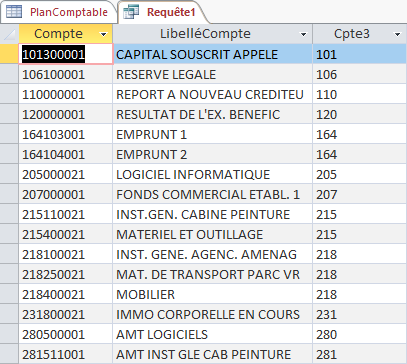Click EMPRUNT 2 cell
Image resolution: width=407 pixels, height=364 pixels.
tap(213, 154)
